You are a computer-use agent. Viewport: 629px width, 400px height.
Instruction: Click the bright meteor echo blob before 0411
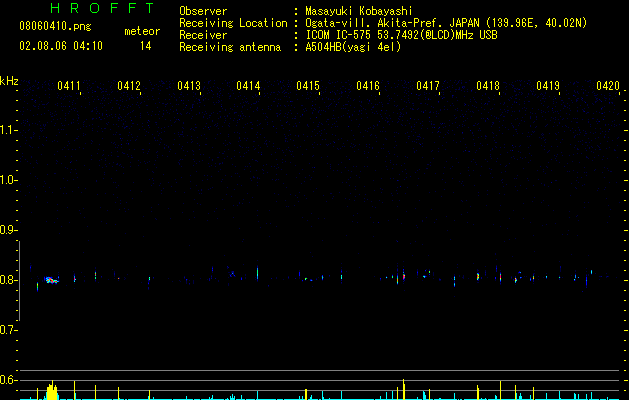point(51,280)
